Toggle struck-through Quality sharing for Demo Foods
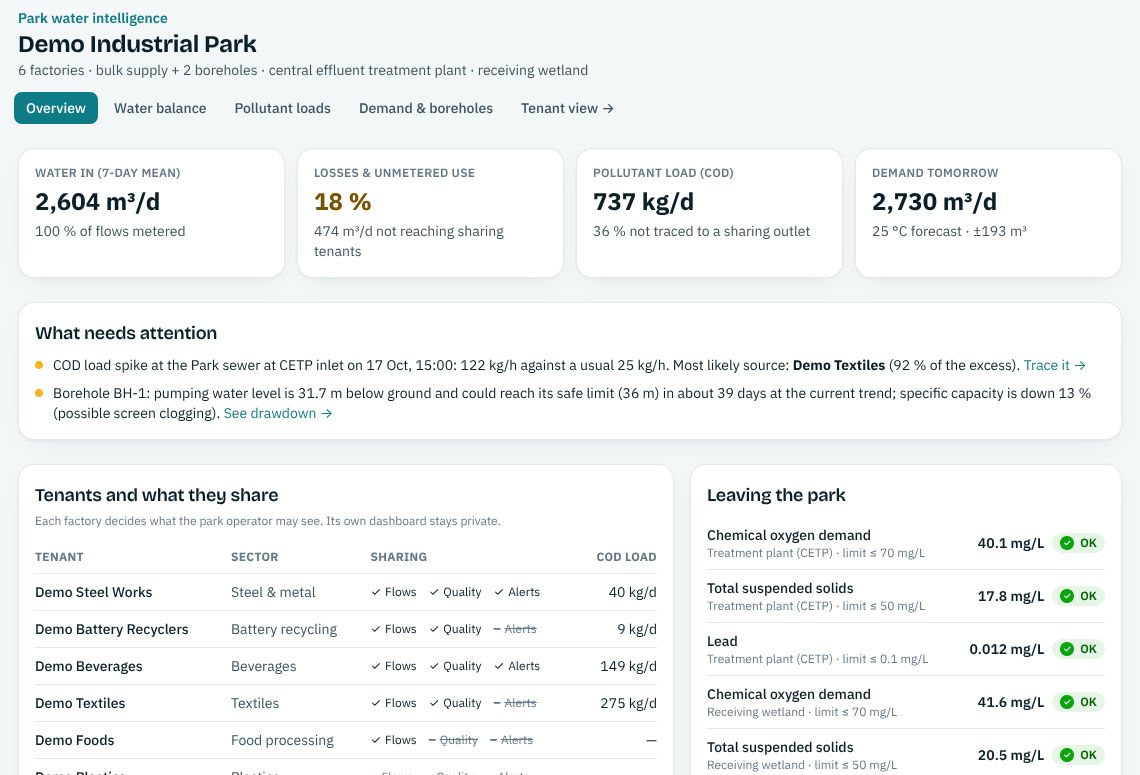 coord(453,740)
